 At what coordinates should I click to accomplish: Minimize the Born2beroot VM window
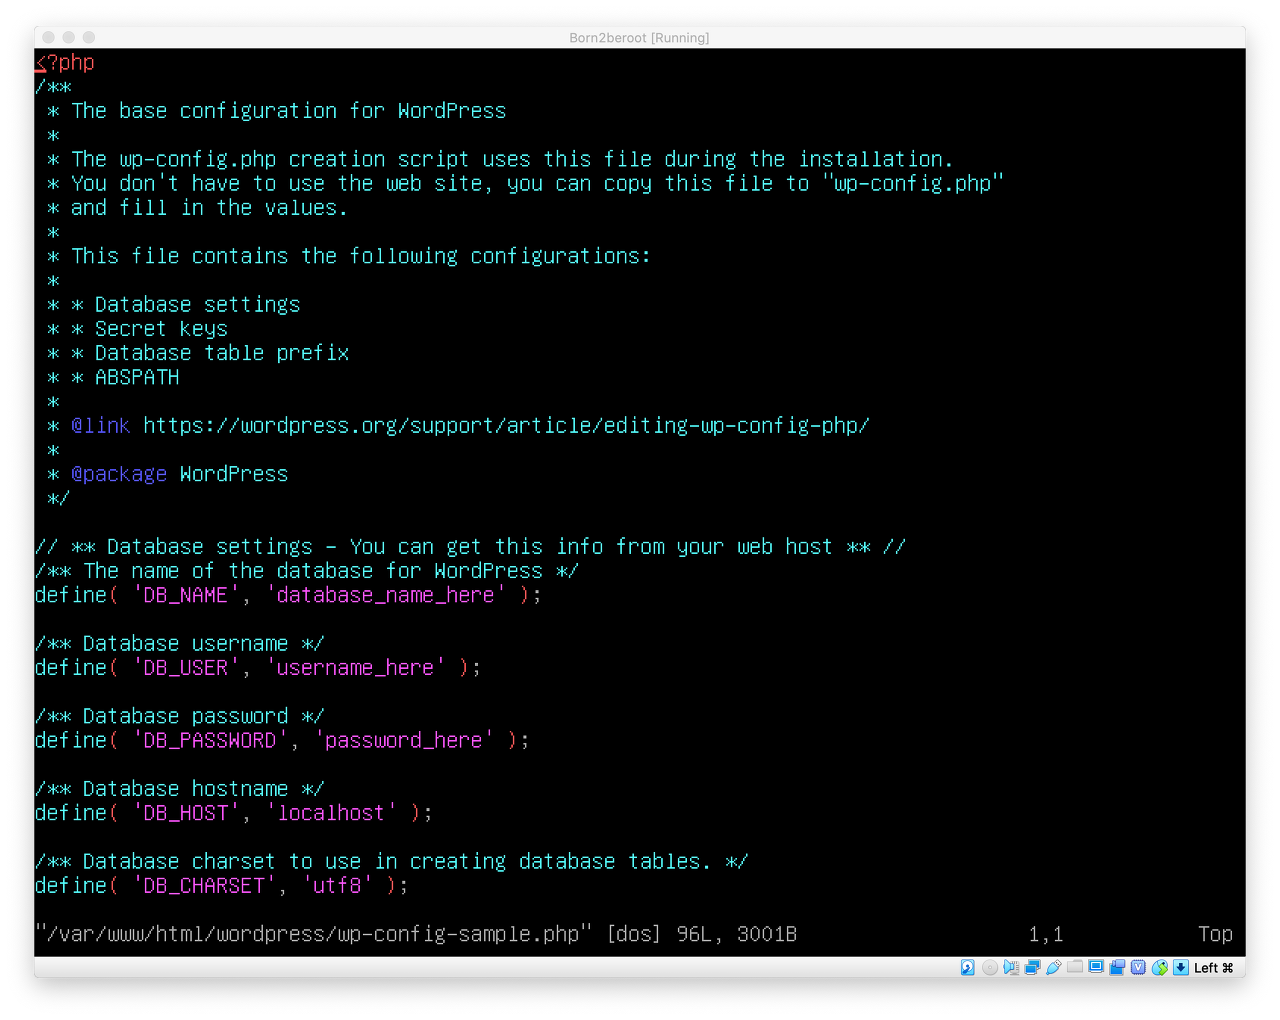tap(69, 37)
